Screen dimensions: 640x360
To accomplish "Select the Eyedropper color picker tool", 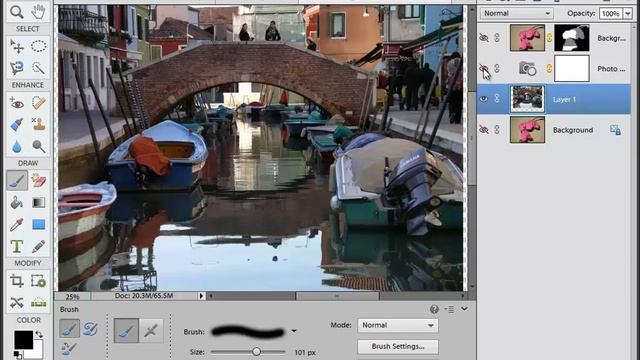I will coord(17,224).
